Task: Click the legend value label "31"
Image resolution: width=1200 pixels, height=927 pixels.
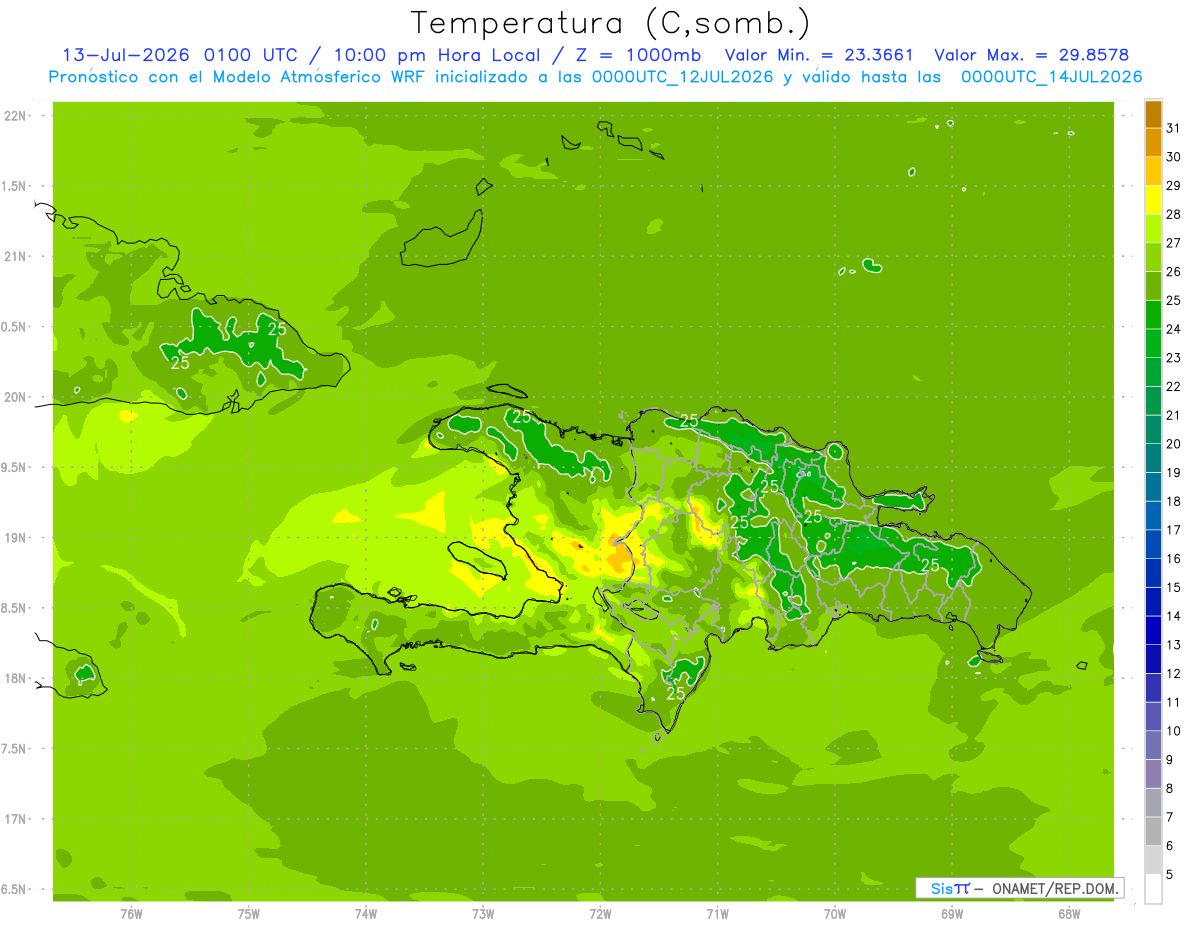Action: [1174, 128]
